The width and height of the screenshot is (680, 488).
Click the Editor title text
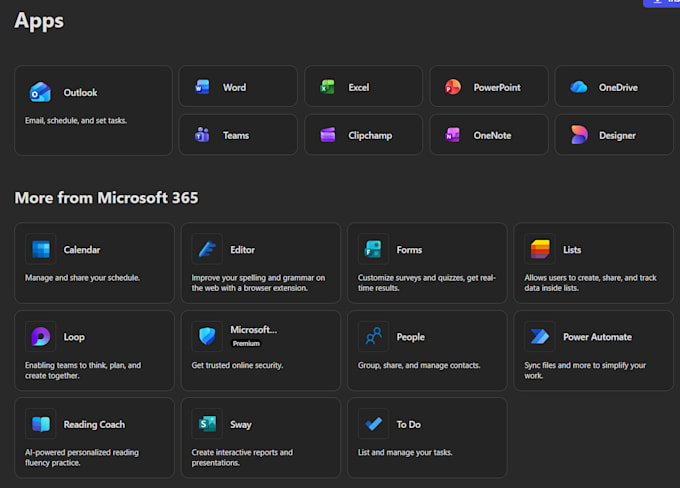point(242,250)
